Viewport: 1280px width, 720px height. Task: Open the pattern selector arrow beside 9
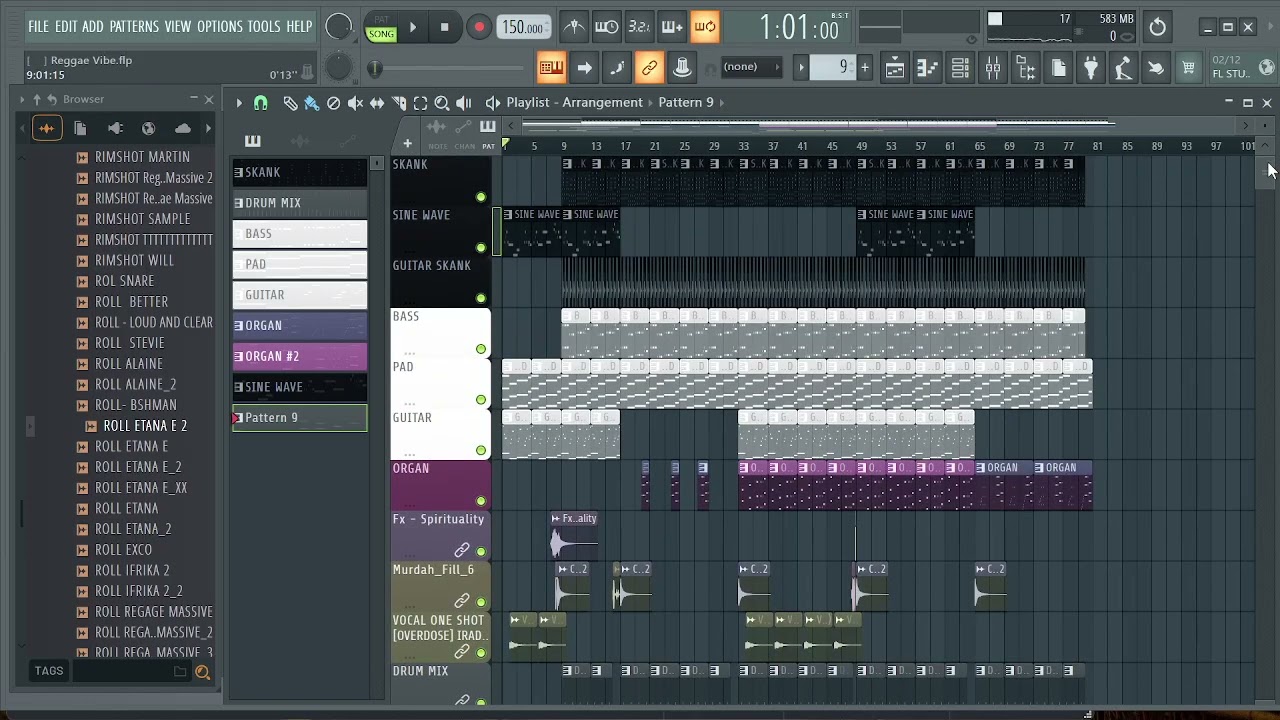tap(801, 67)
